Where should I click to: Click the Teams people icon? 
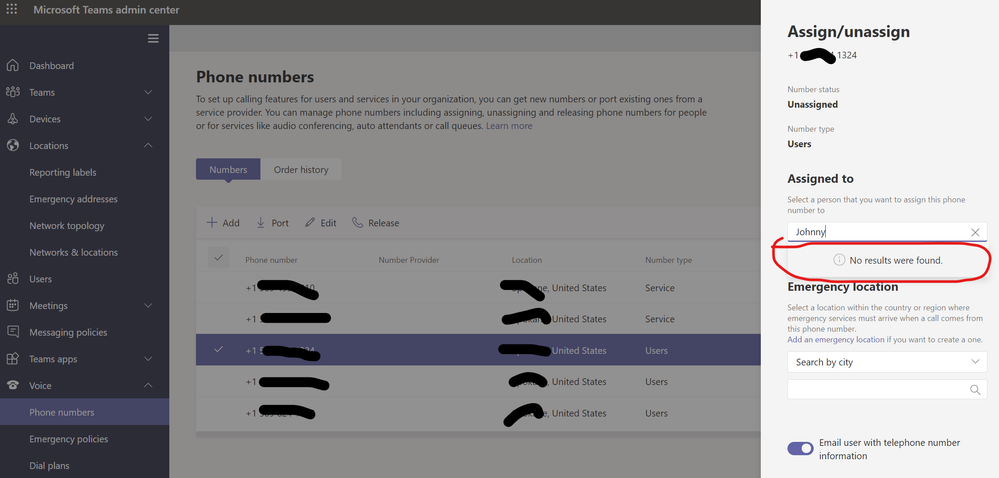(x=12, y=92)
